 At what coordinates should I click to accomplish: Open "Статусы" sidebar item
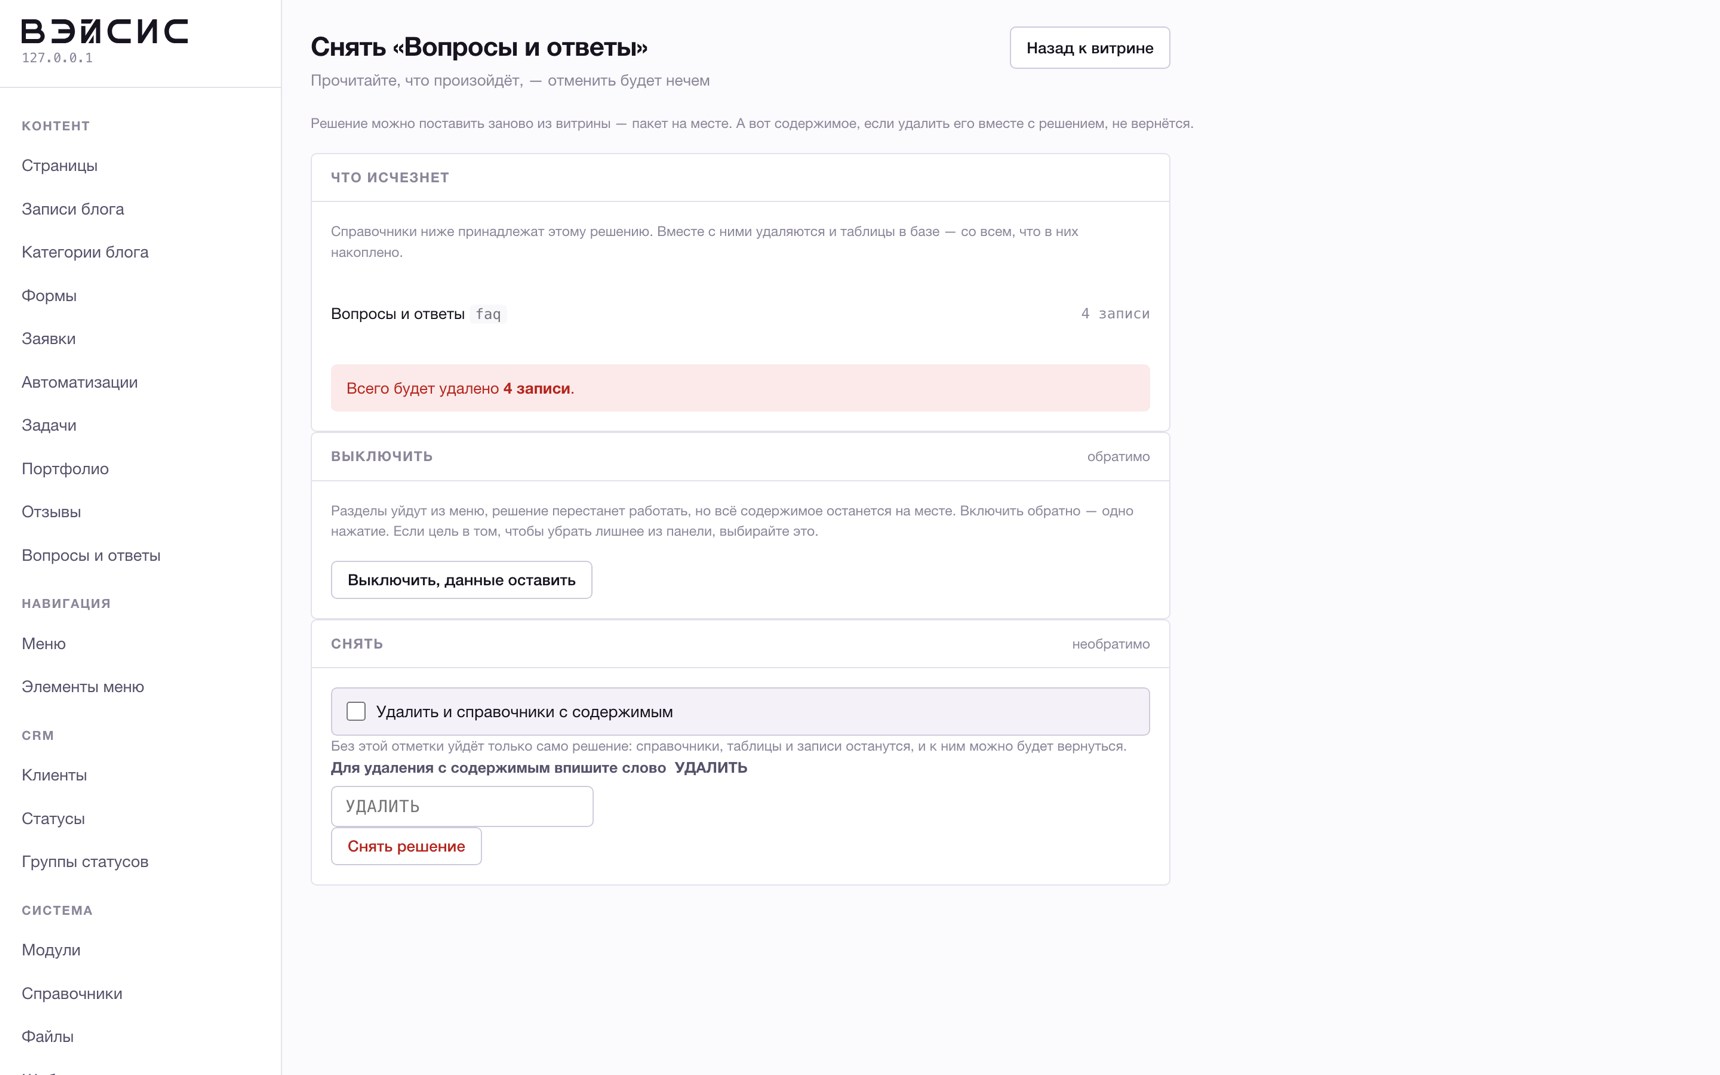coord(53,818)
